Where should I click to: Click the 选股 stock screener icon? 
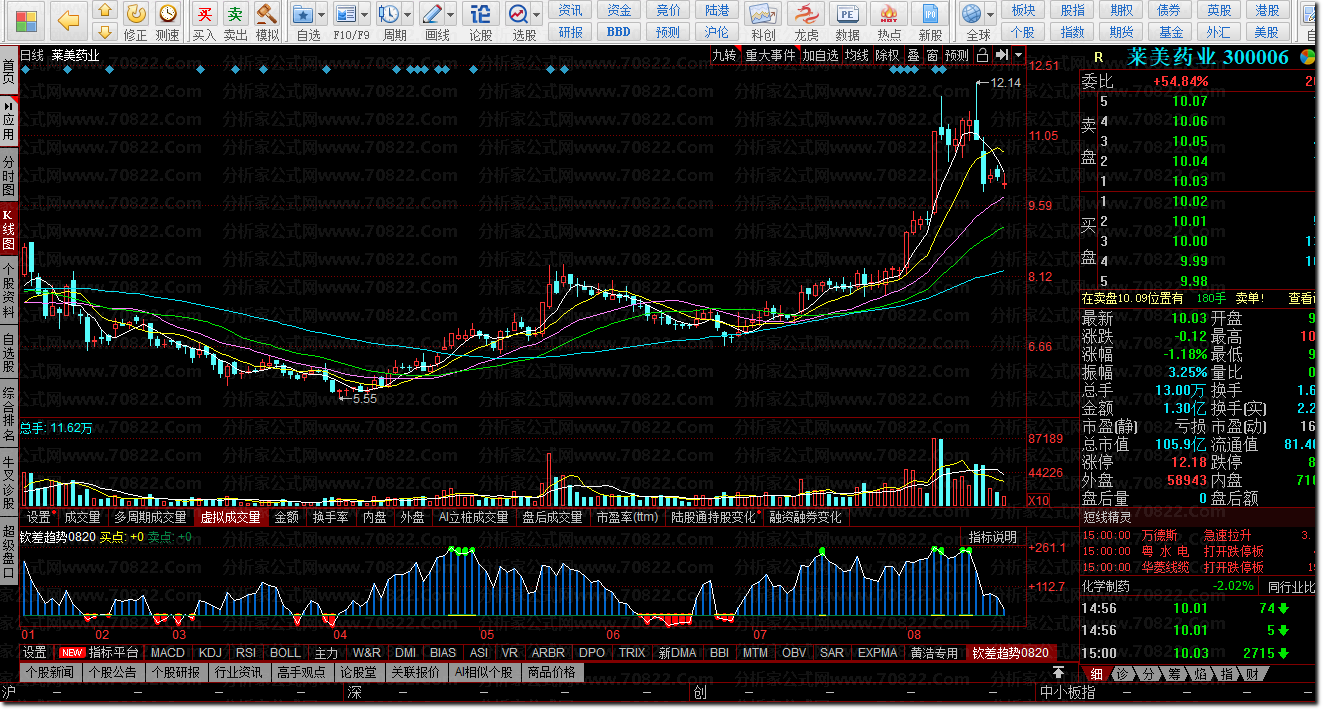click(x=518, y=14)
